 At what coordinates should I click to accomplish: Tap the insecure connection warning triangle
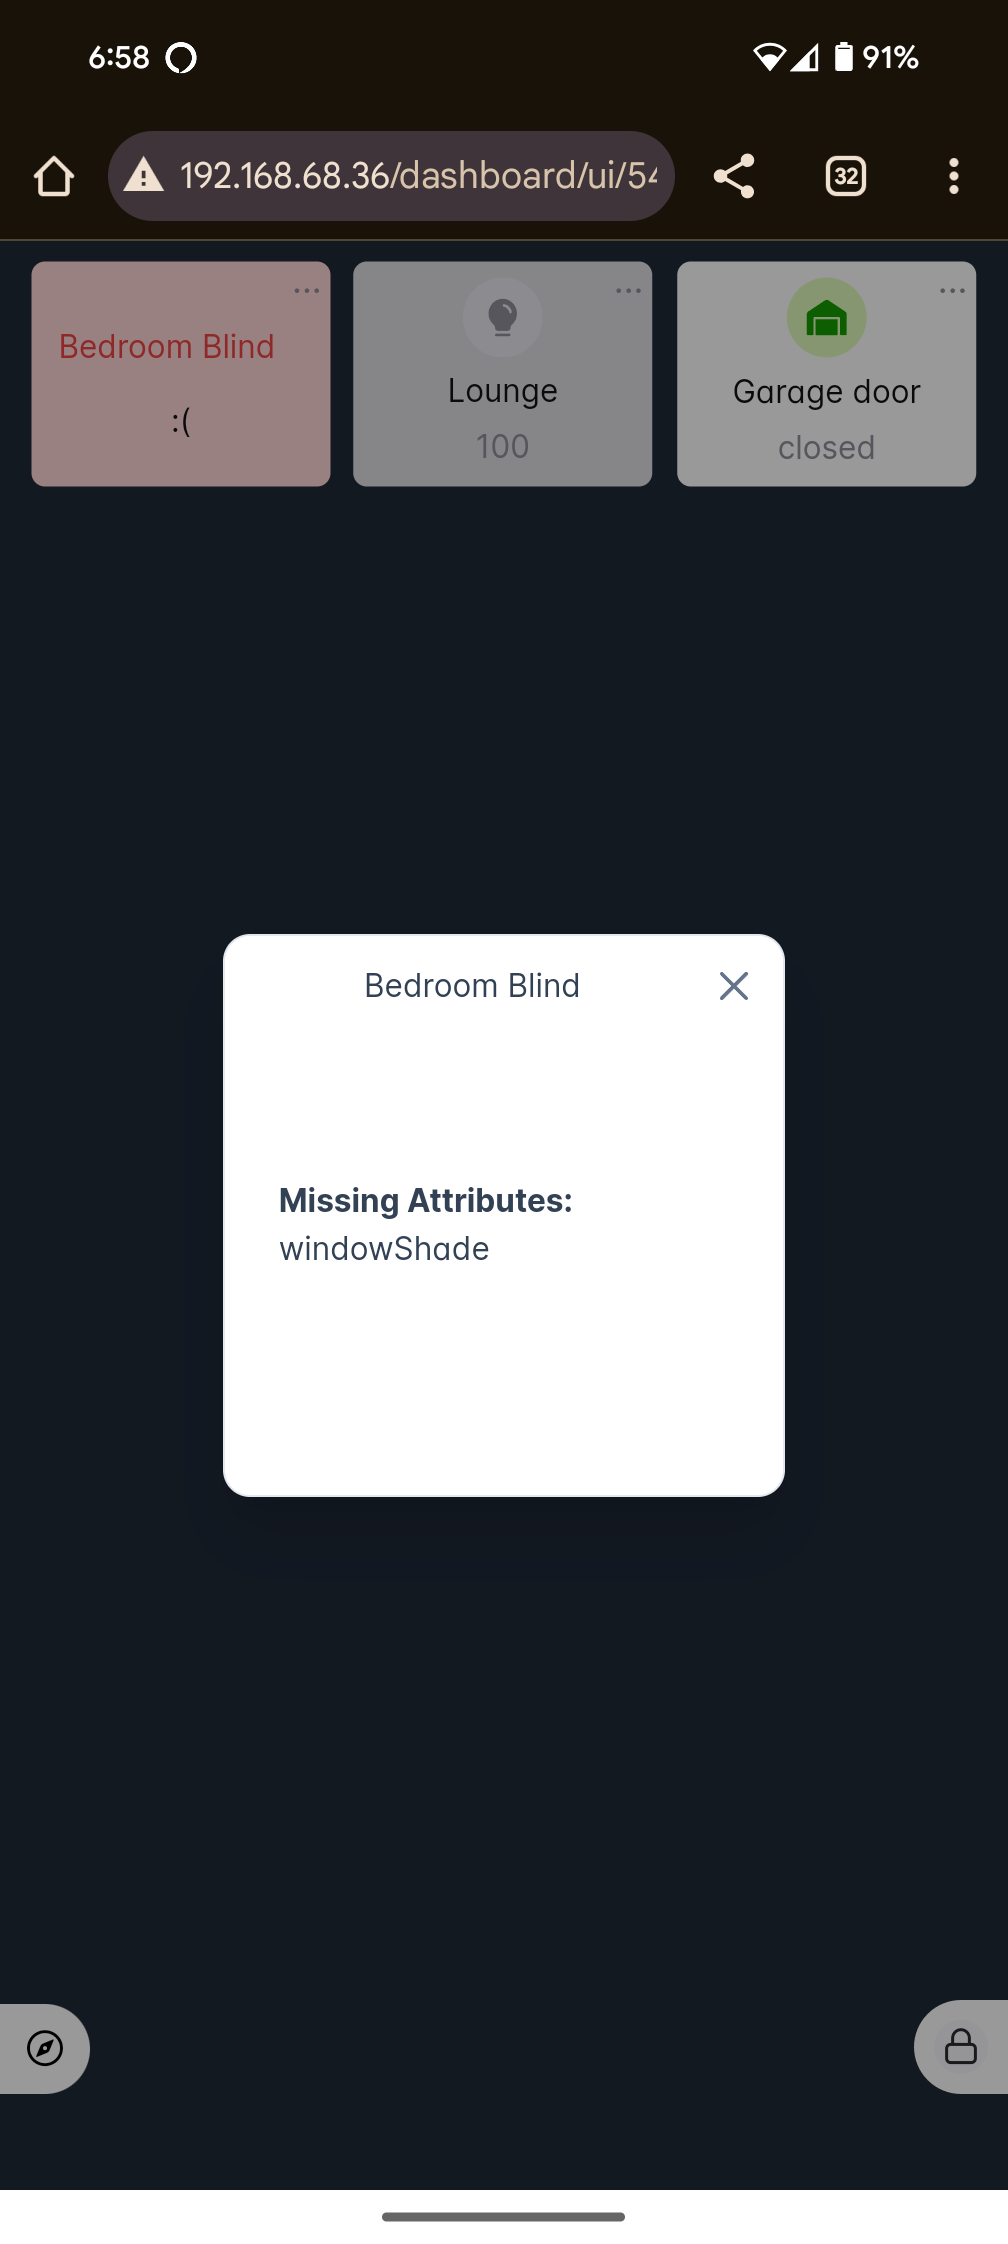[x=144, y=175]
